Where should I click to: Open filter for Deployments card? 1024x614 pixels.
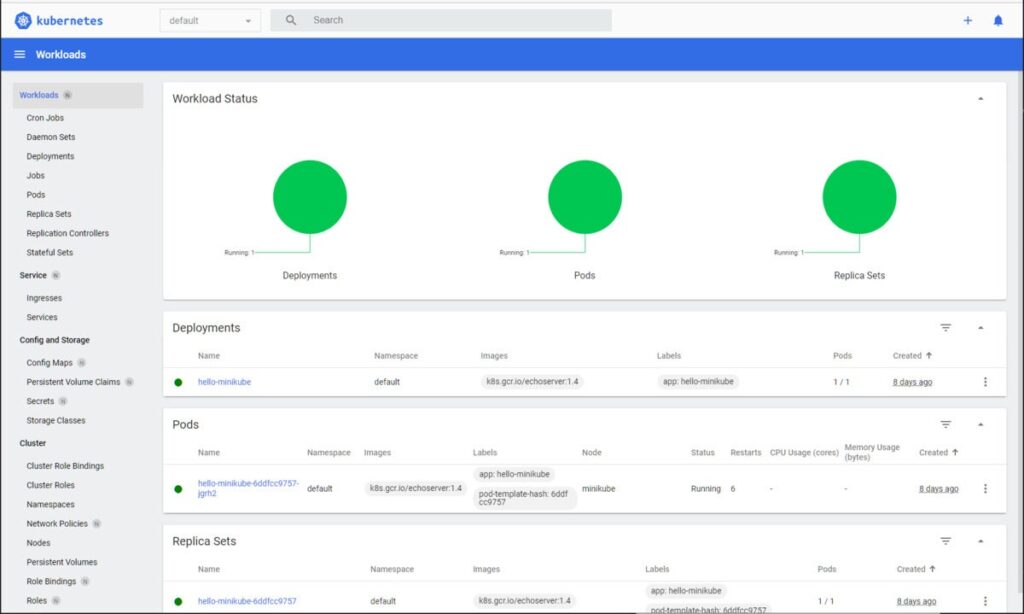point(945,327)
